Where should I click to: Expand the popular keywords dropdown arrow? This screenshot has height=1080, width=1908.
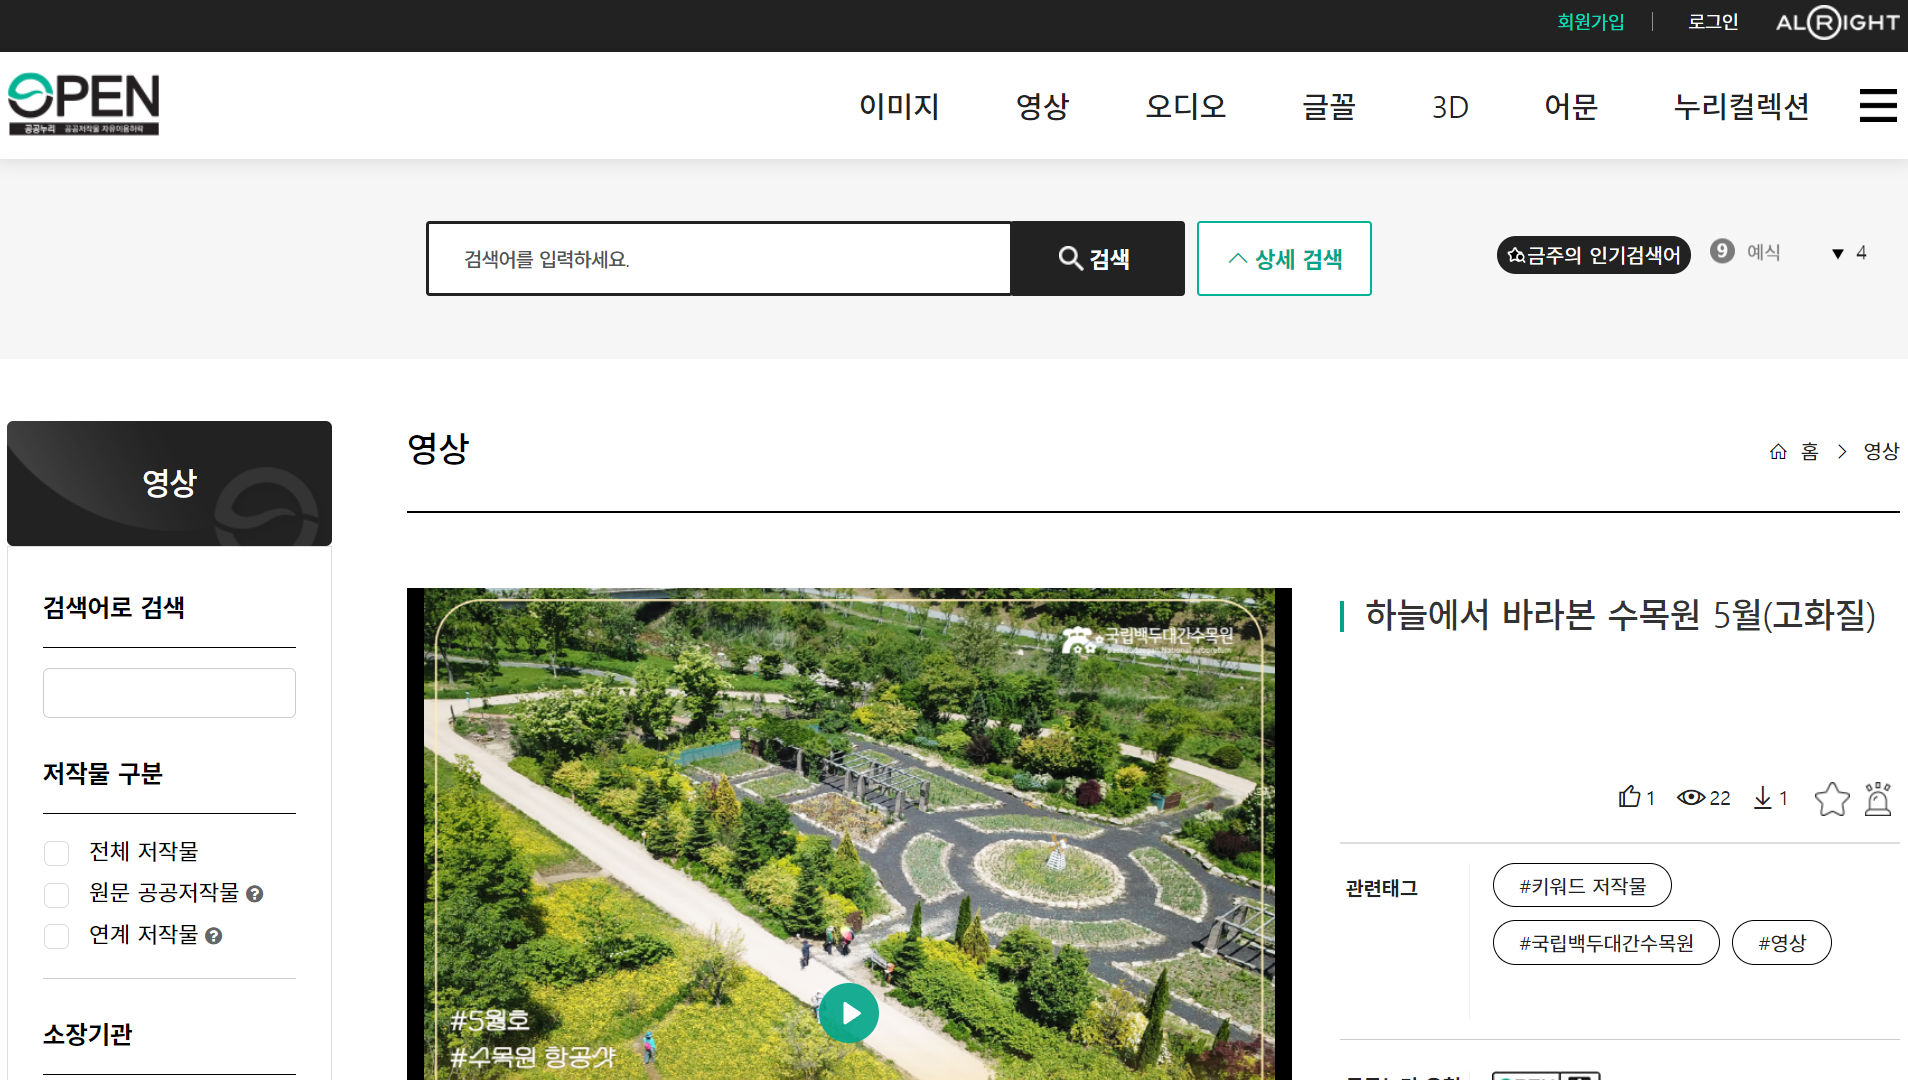coord(1838,254)
